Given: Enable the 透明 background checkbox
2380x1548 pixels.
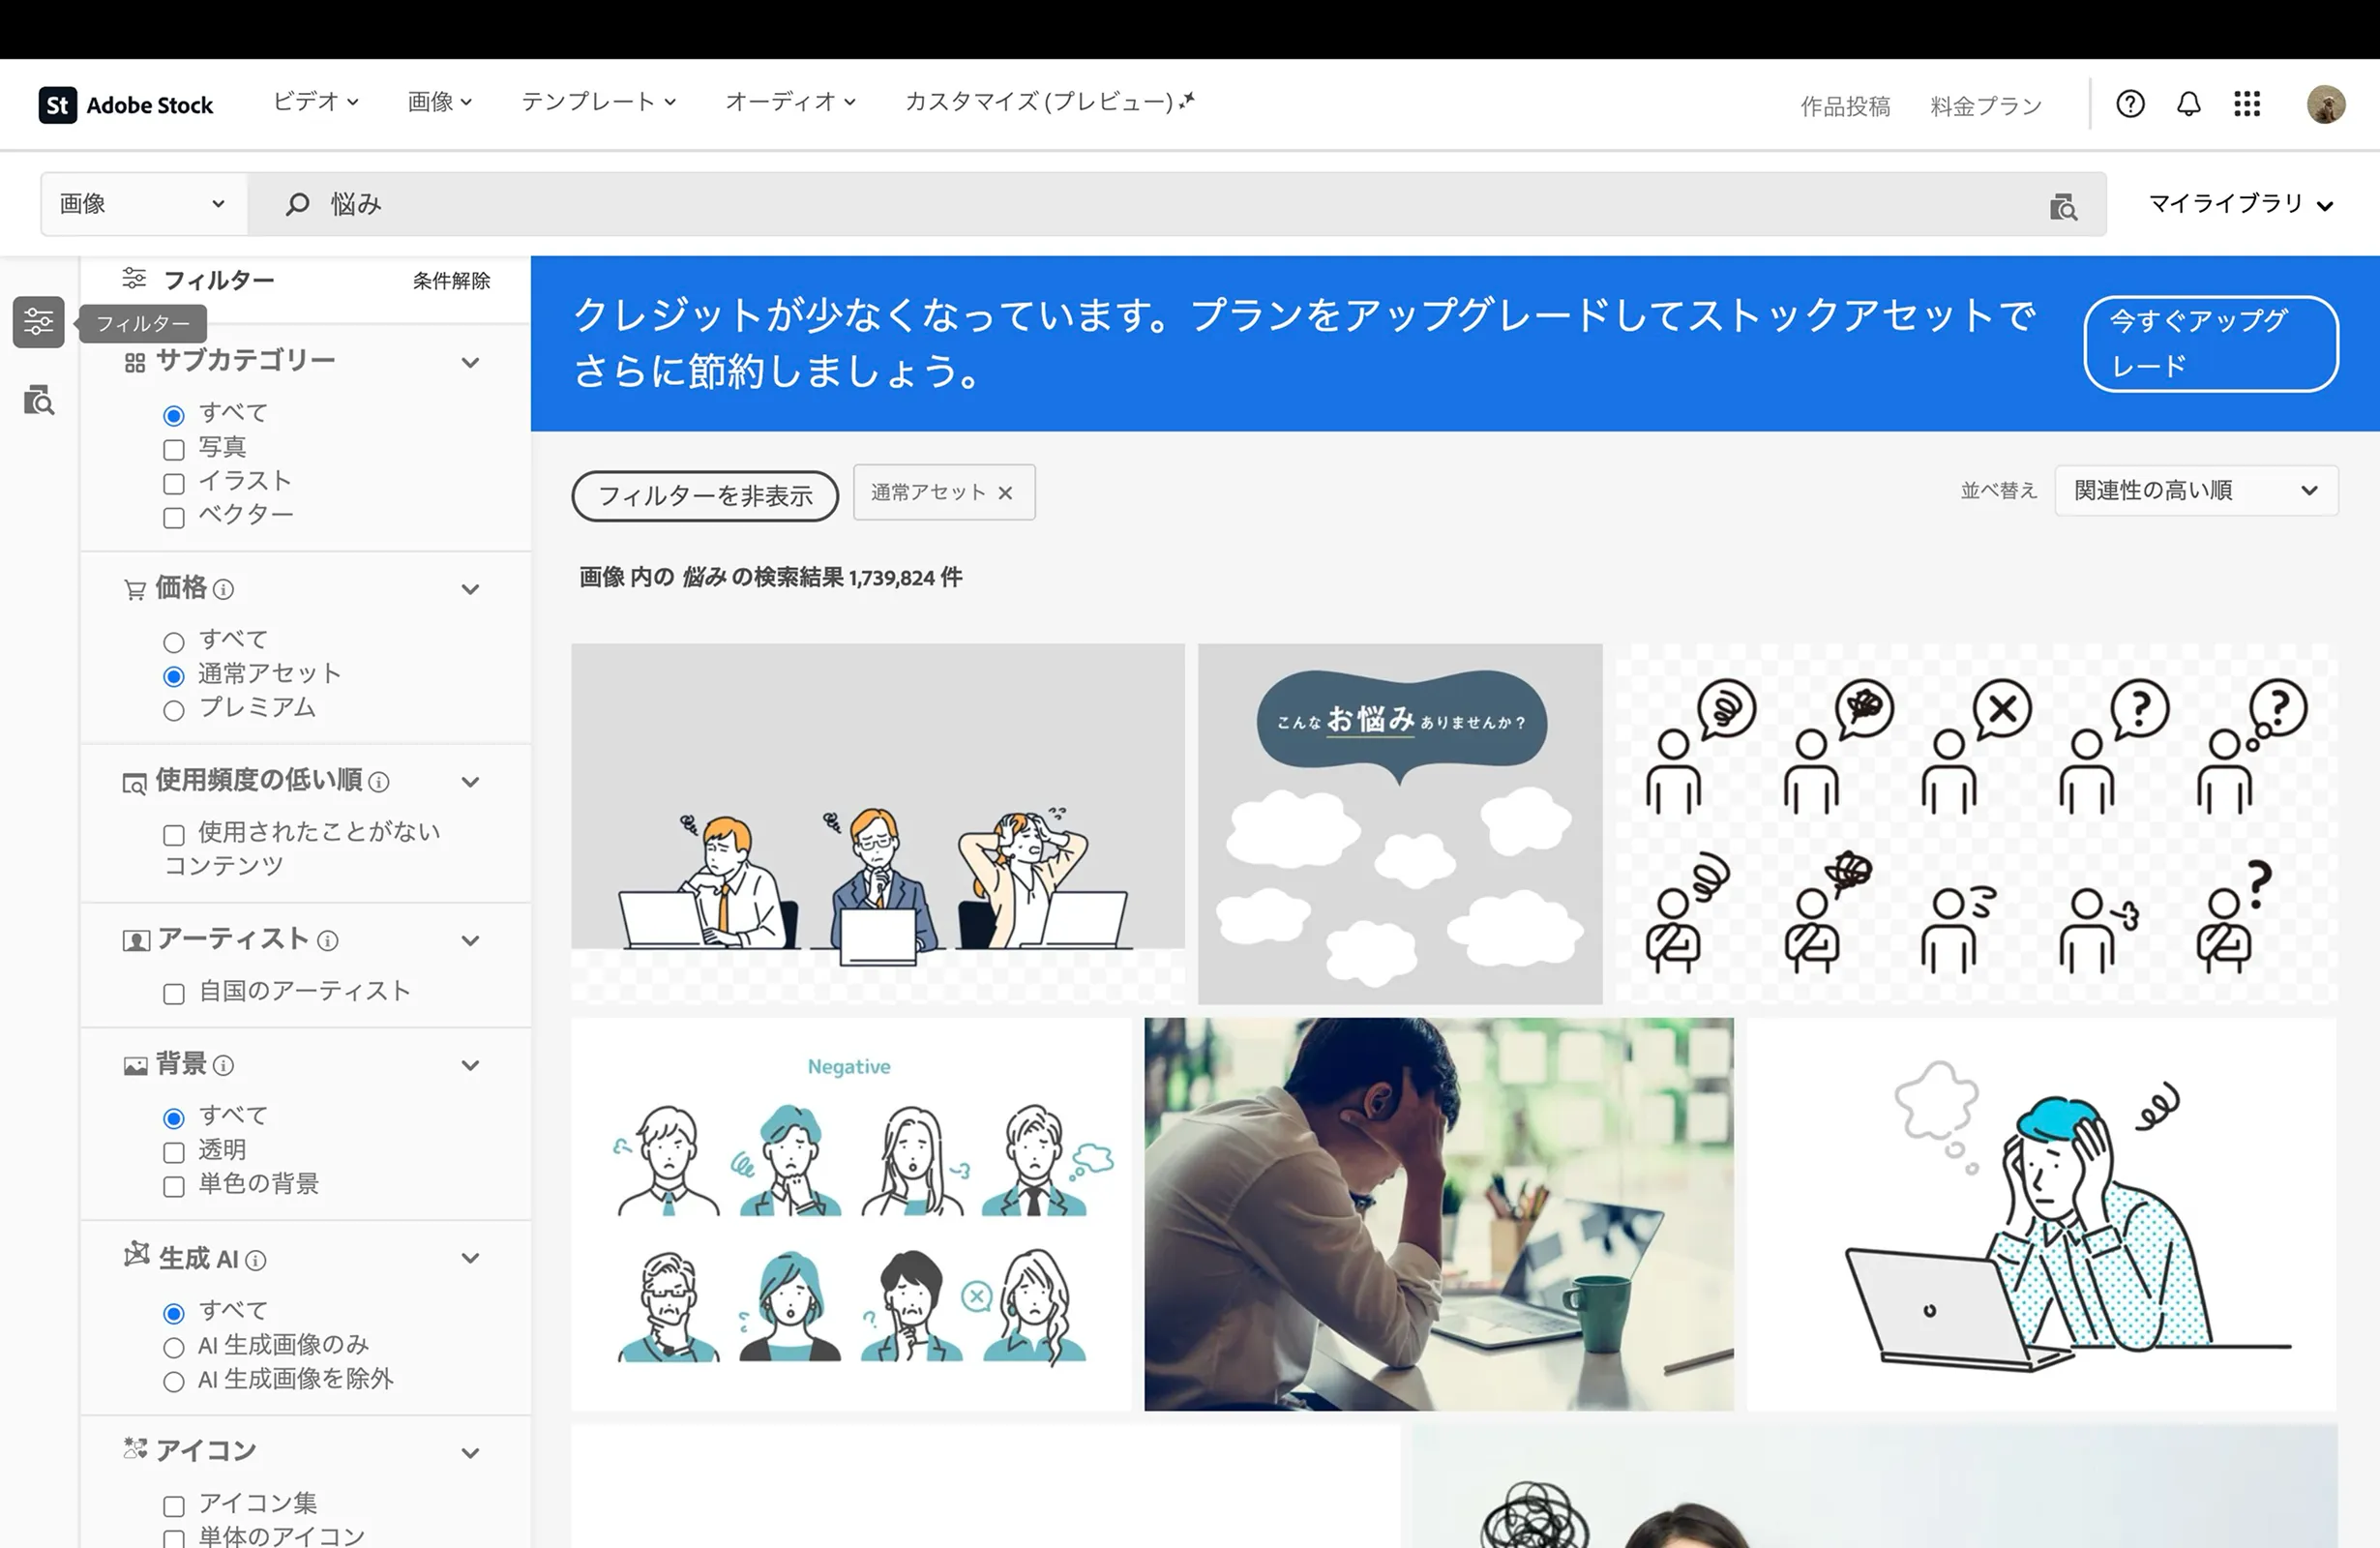Looking at the screenshot, I should [x=174, y=1153].
